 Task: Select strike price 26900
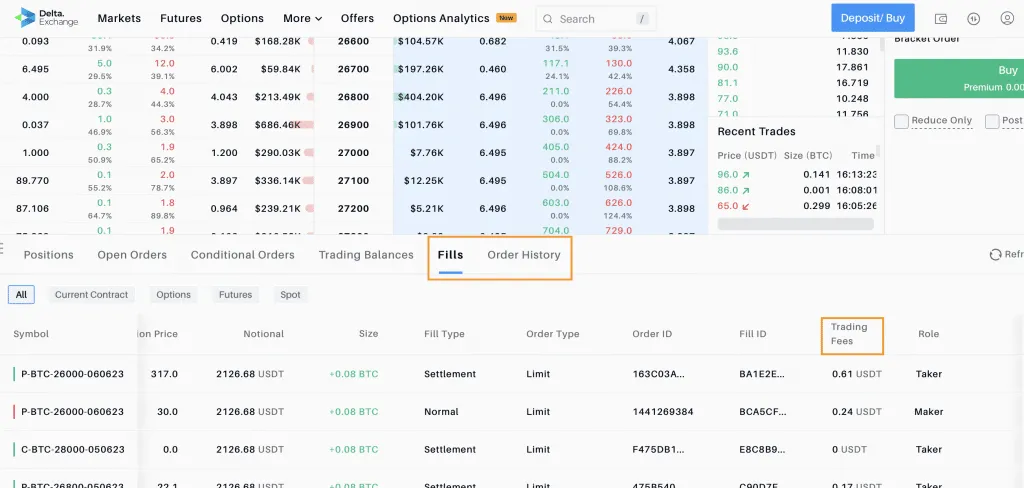pos(353,125)
